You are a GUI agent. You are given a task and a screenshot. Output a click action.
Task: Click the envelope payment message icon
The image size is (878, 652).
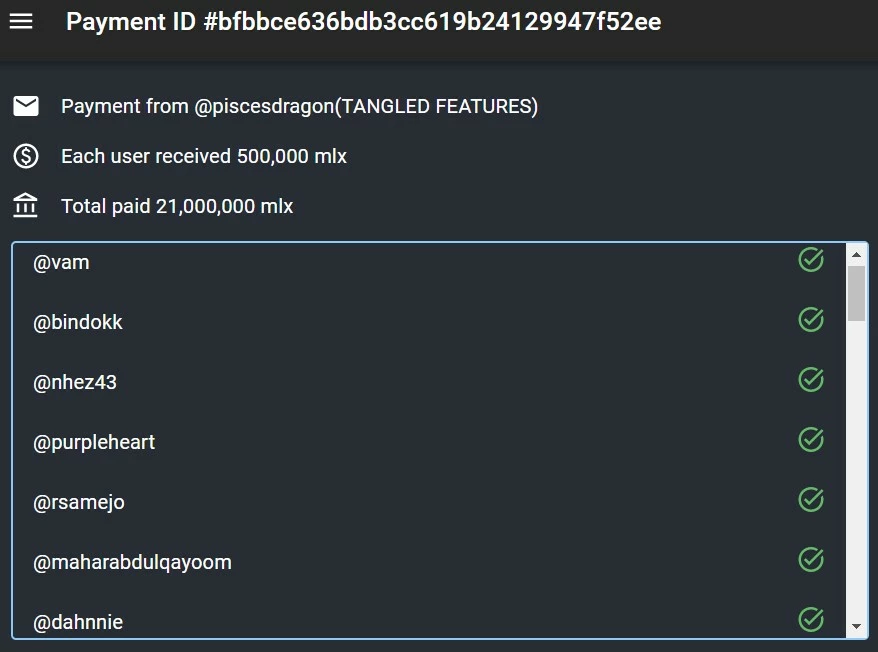[x=26, y=106]
